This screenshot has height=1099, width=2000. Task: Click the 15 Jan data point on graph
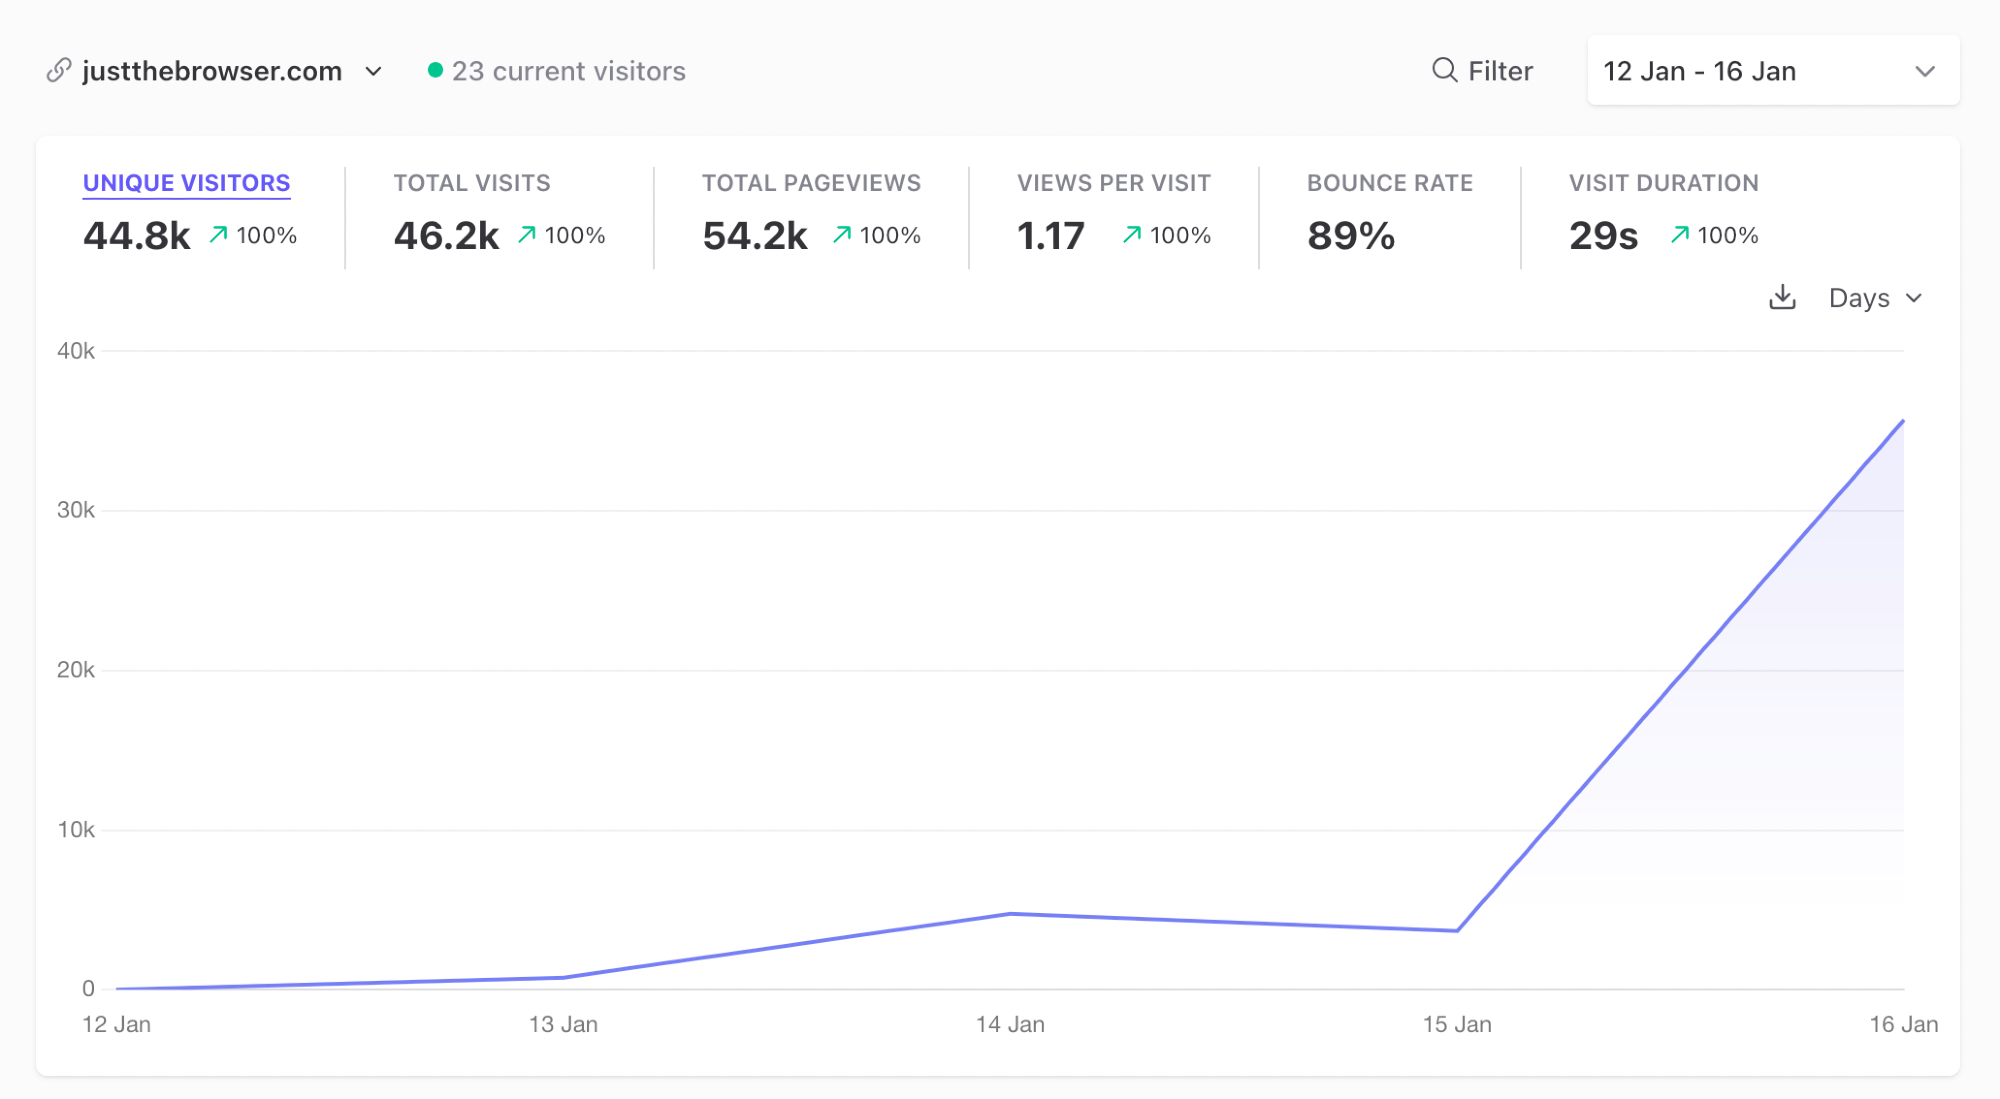point(1457,931)
